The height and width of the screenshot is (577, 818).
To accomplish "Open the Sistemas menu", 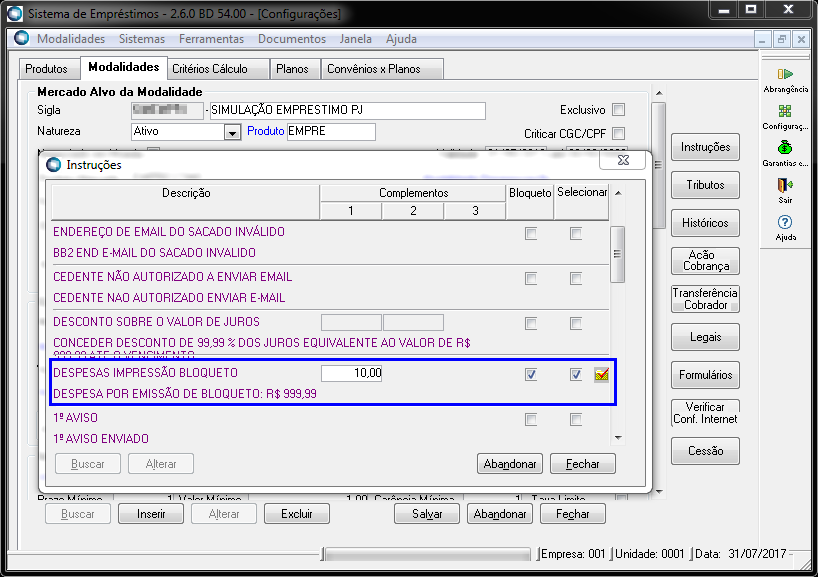I will pos(142,39).
